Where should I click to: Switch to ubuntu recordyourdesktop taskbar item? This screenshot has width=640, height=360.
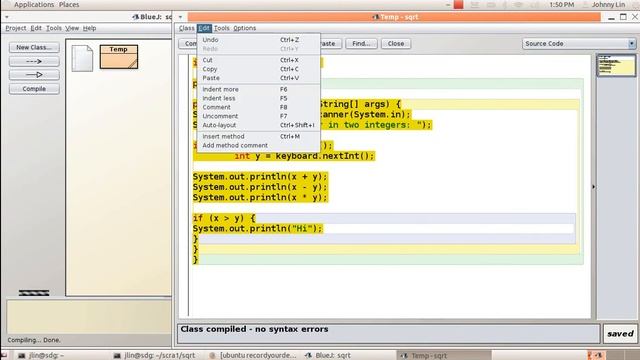tap(253, 356)
